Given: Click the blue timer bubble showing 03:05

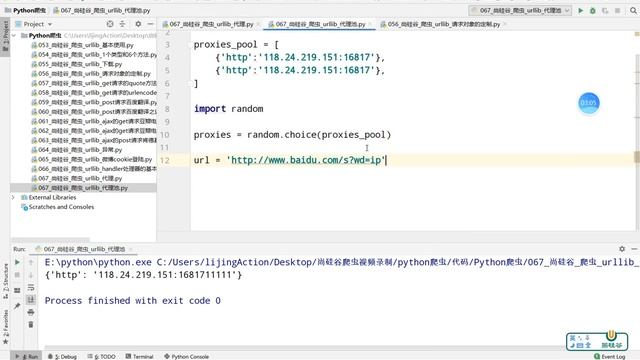Looking at the screenshot, I should (x=589, y=103).
